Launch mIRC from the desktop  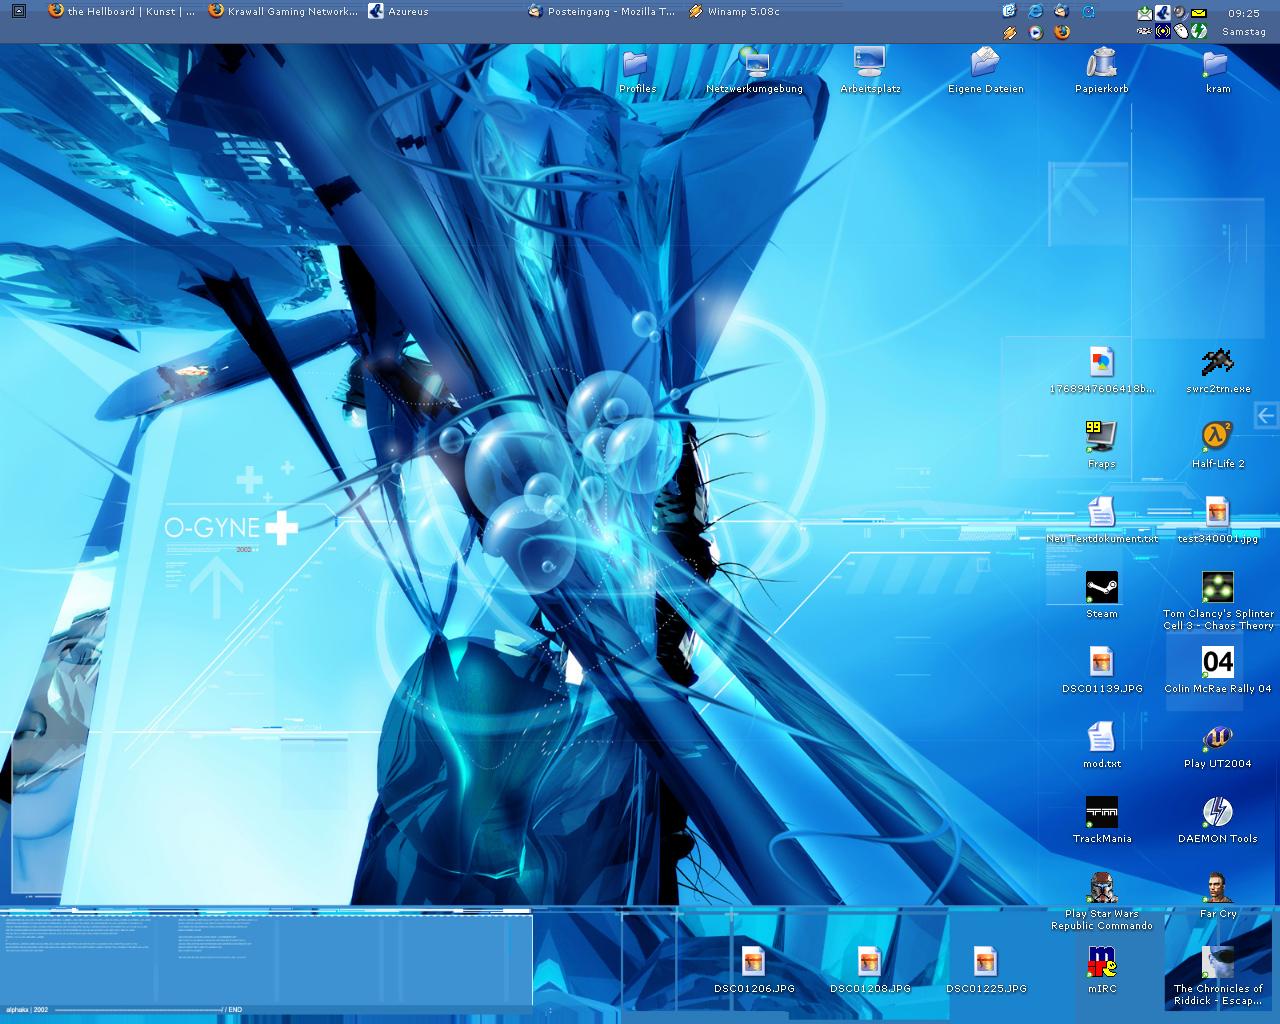(1101, 963)
